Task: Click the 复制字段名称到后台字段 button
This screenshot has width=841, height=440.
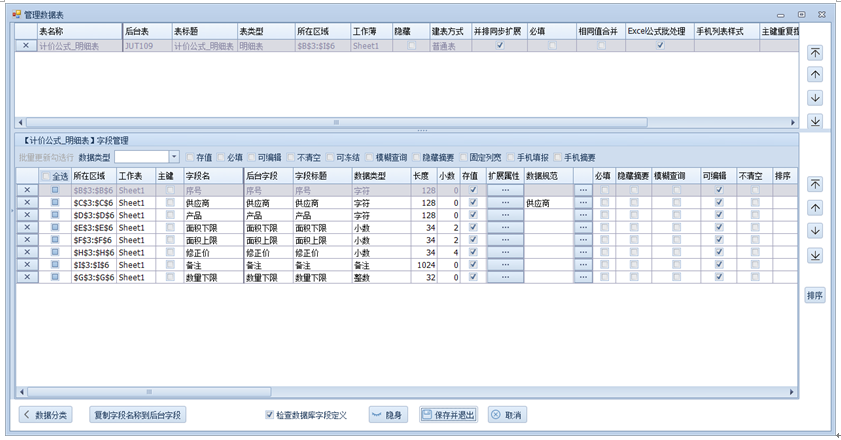Action: [138, 415]
